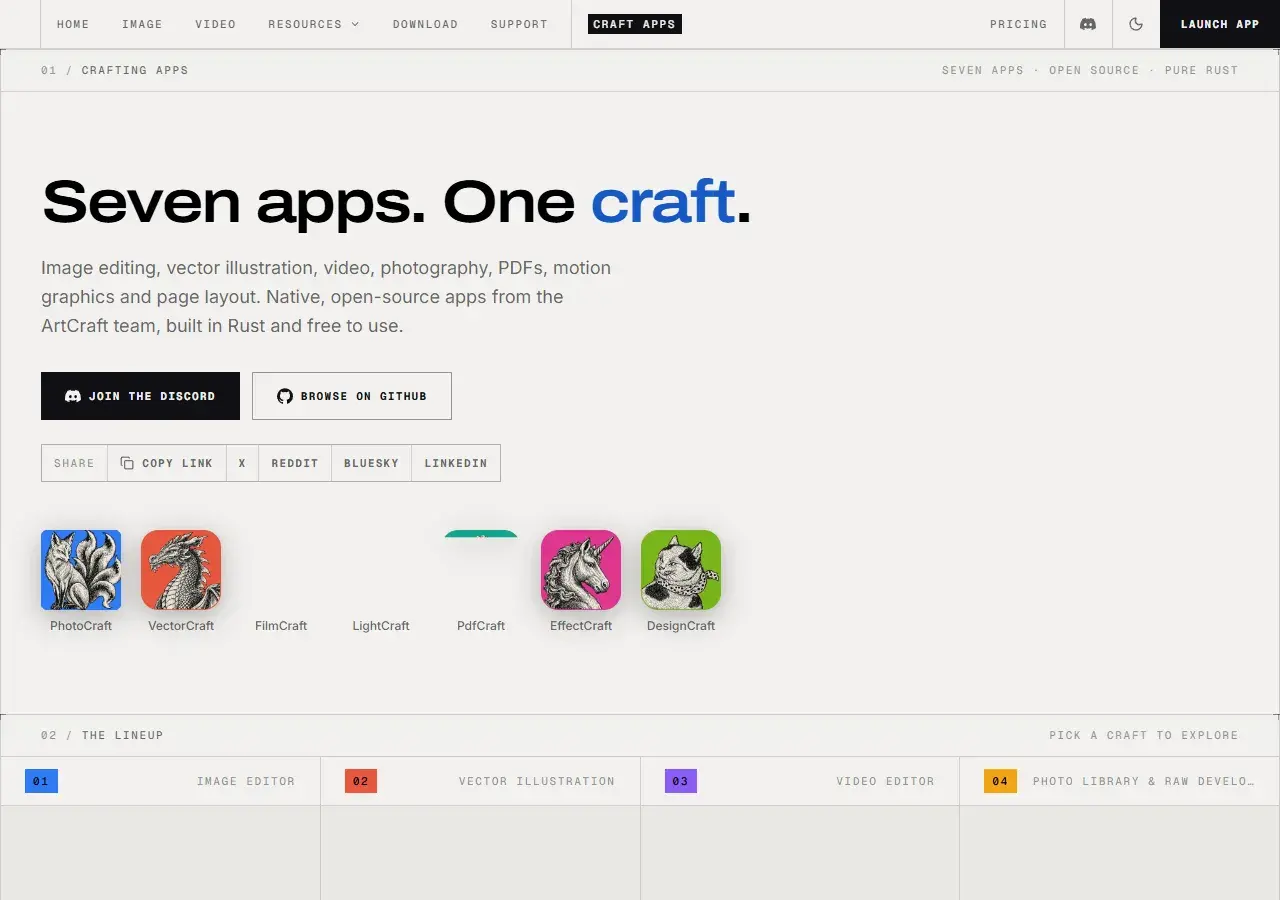Screen dimensions: 1280x900
Task: Open the LightCraft app label
Action: coord(381,626)
